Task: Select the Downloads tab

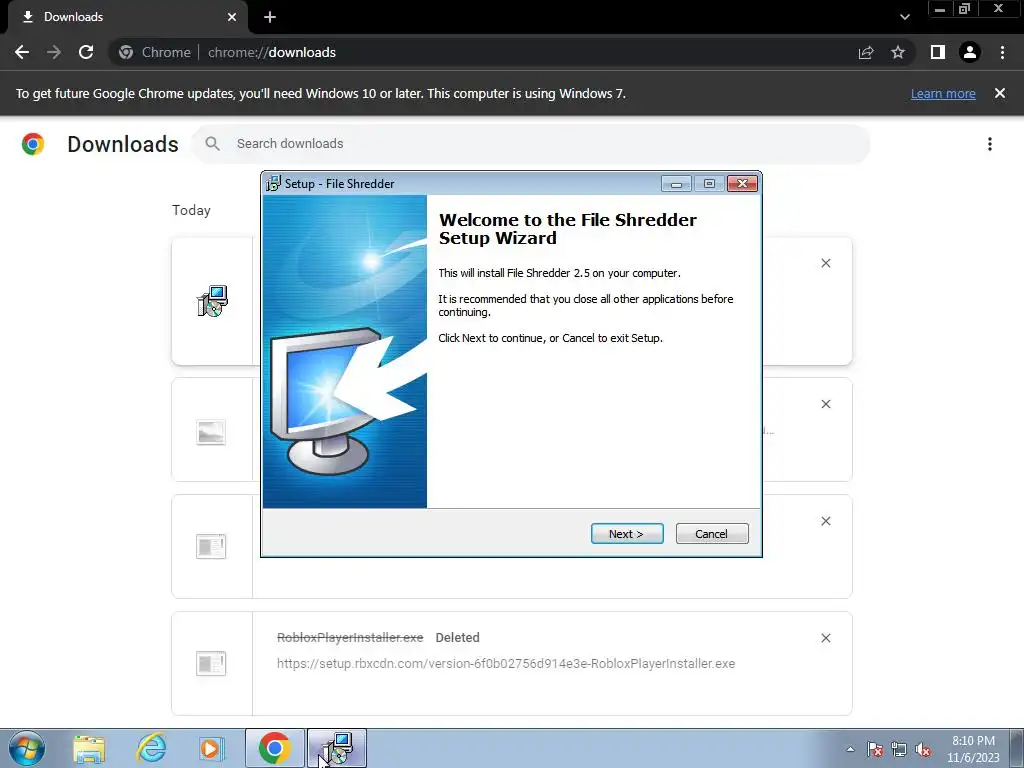Action: coord(128,17)
